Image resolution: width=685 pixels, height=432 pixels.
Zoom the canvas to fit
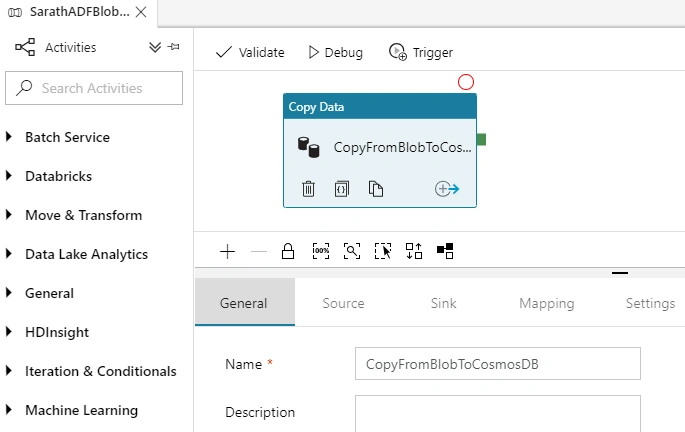click(352, 251)
